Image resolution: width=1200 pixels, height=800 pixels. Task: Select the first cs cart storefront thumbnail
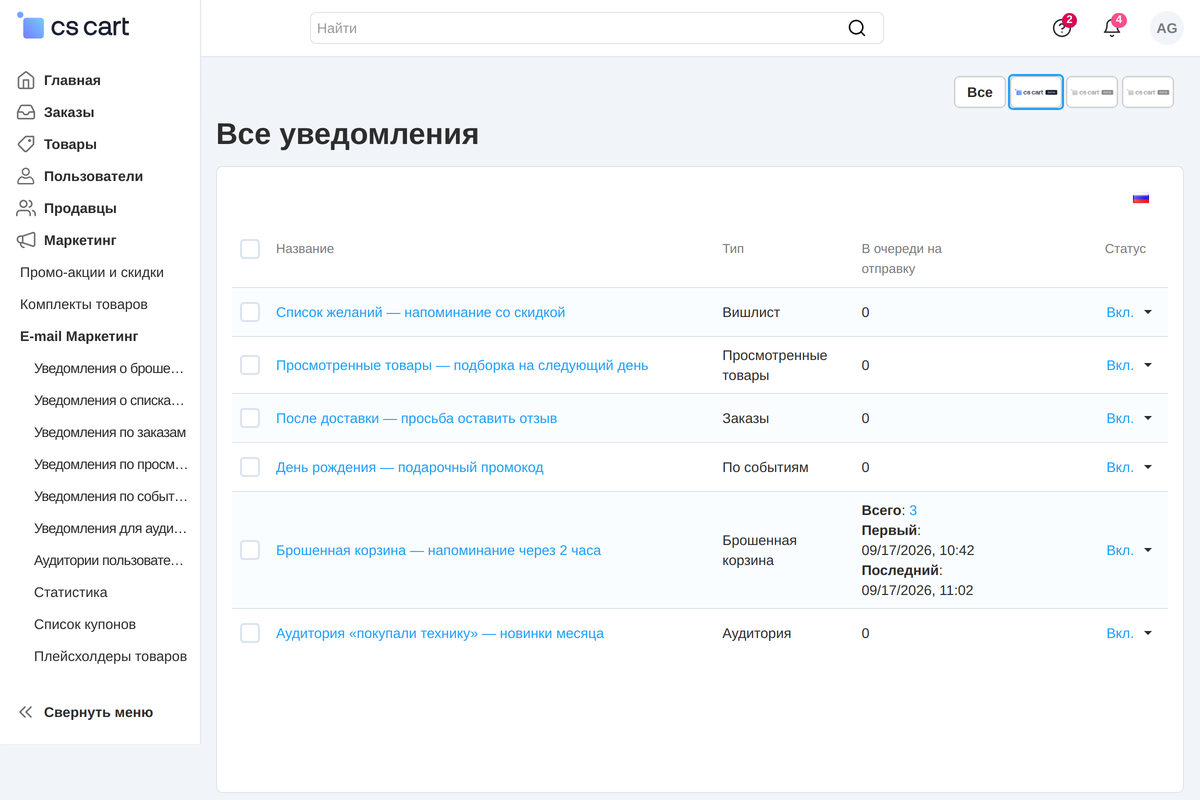coord(1036,92)
